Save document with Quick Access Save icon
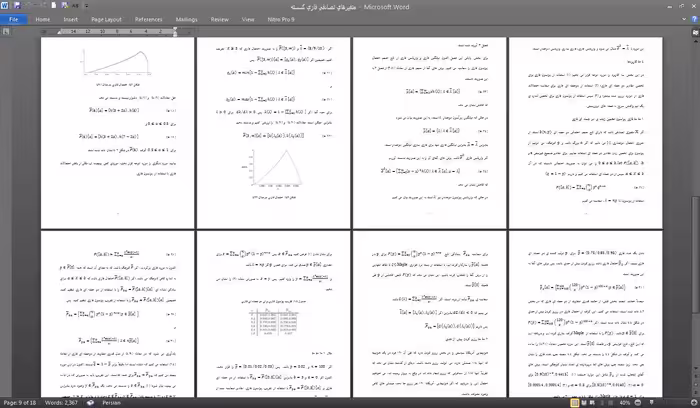Screen dimensions: 700x408 (17, 6)
